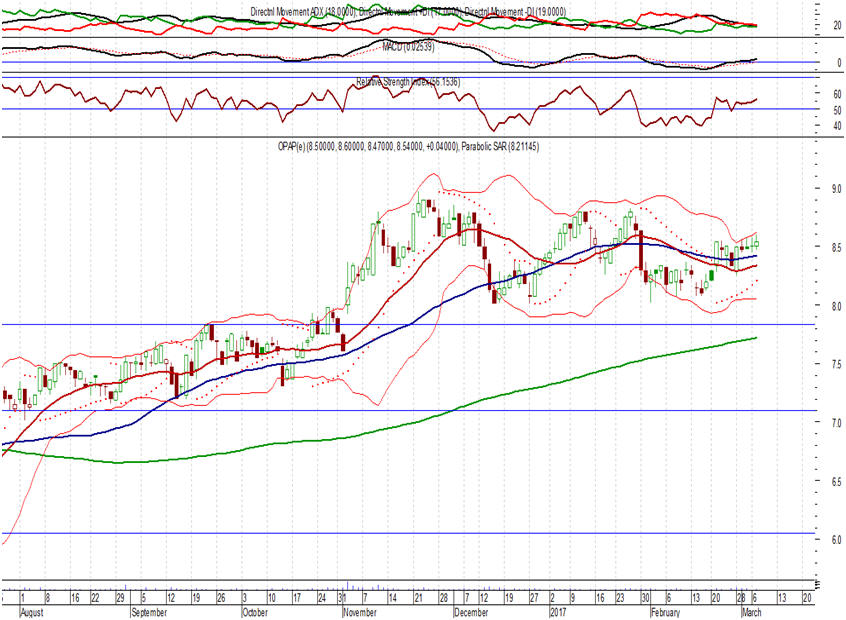Click date tick 29 on time axis
The width and height of the screenshot is (846, 620).
click(120, 598)
